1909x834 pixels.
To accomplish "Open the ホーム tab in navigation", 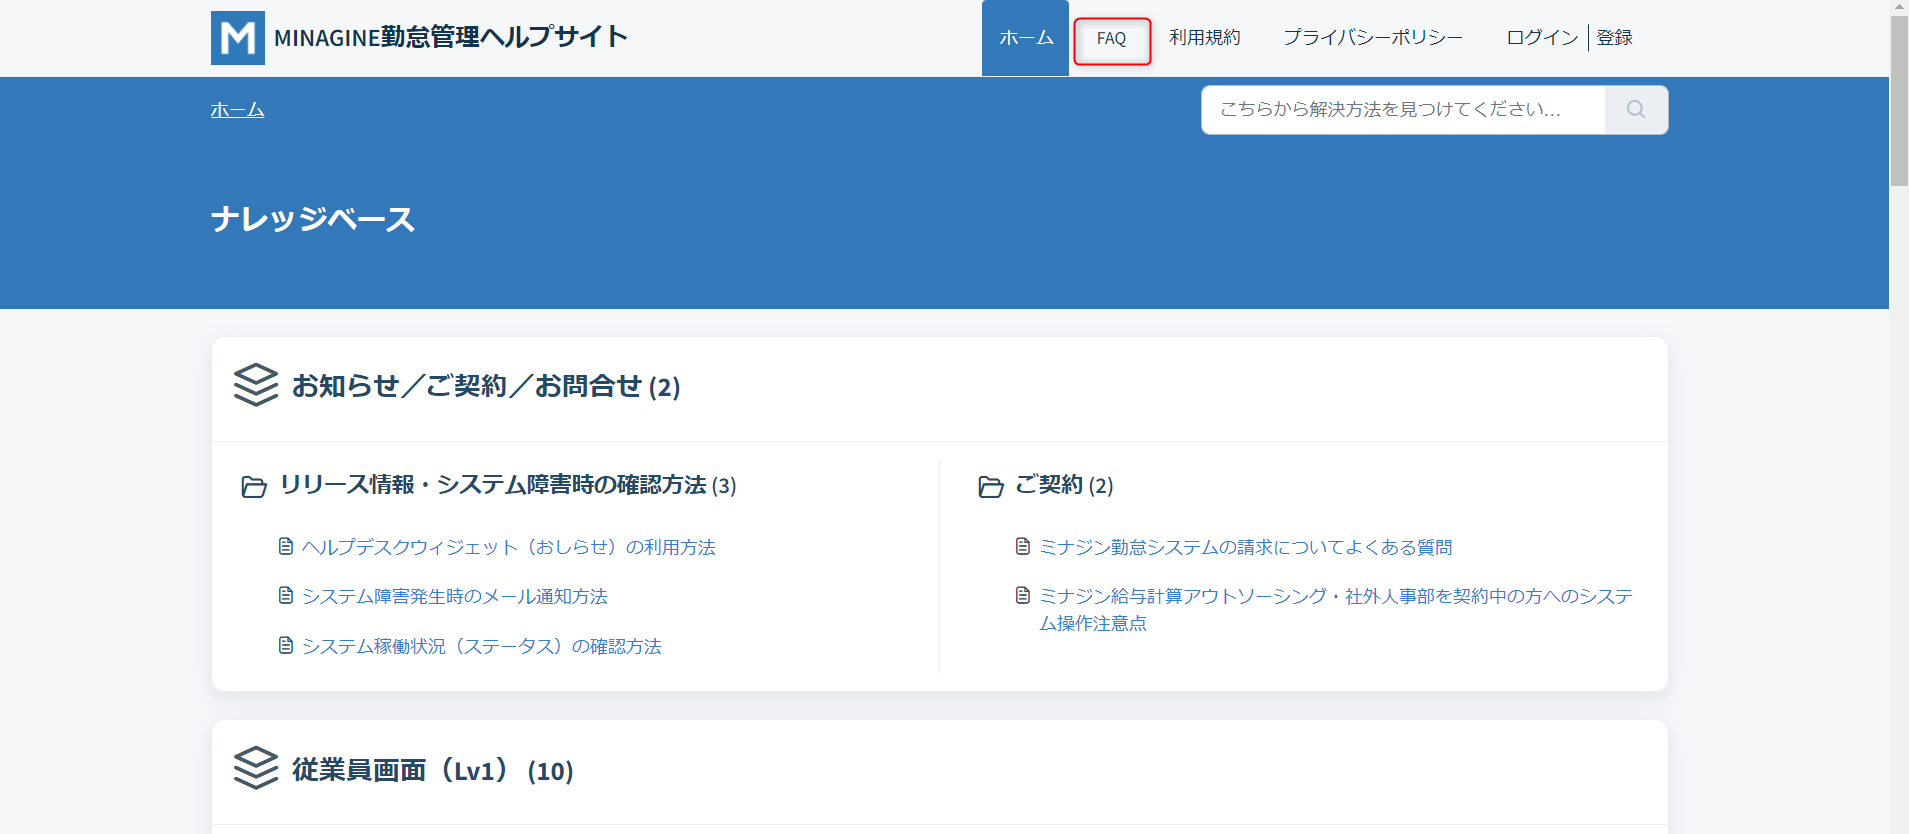I will tap(1025, 38).
